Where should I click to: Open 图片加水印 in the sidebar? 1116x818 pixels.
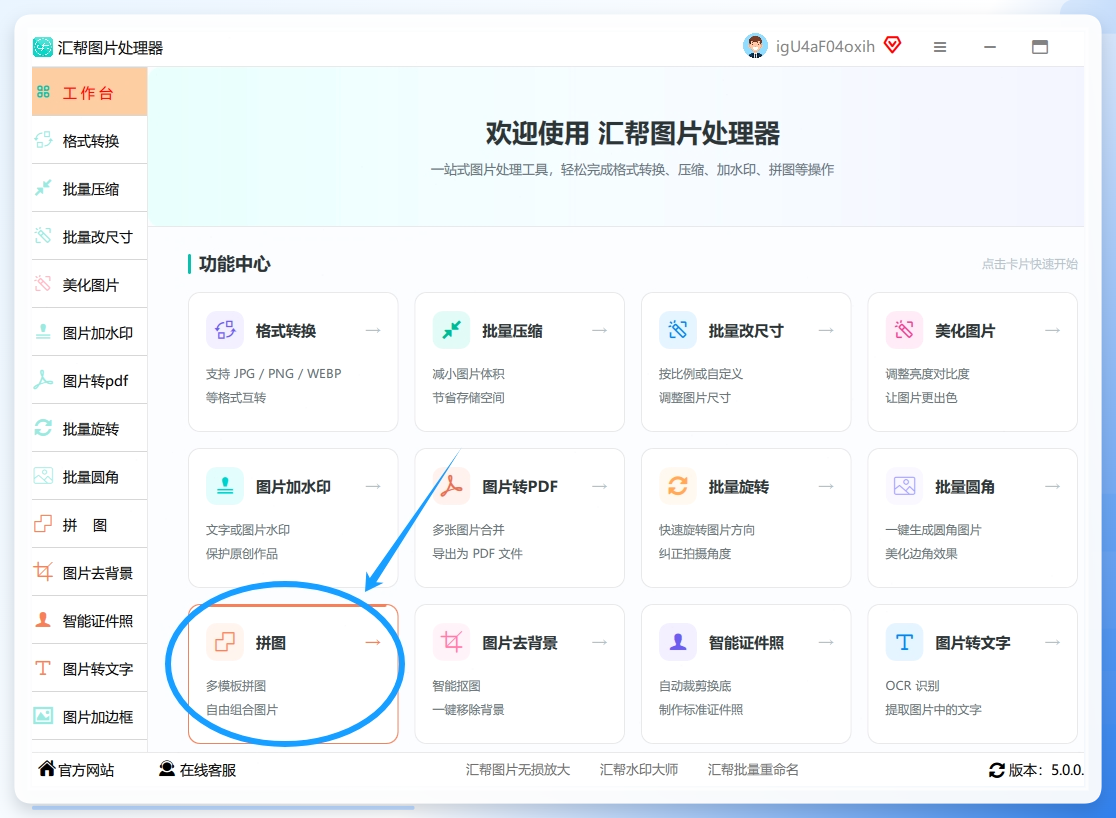89,332
